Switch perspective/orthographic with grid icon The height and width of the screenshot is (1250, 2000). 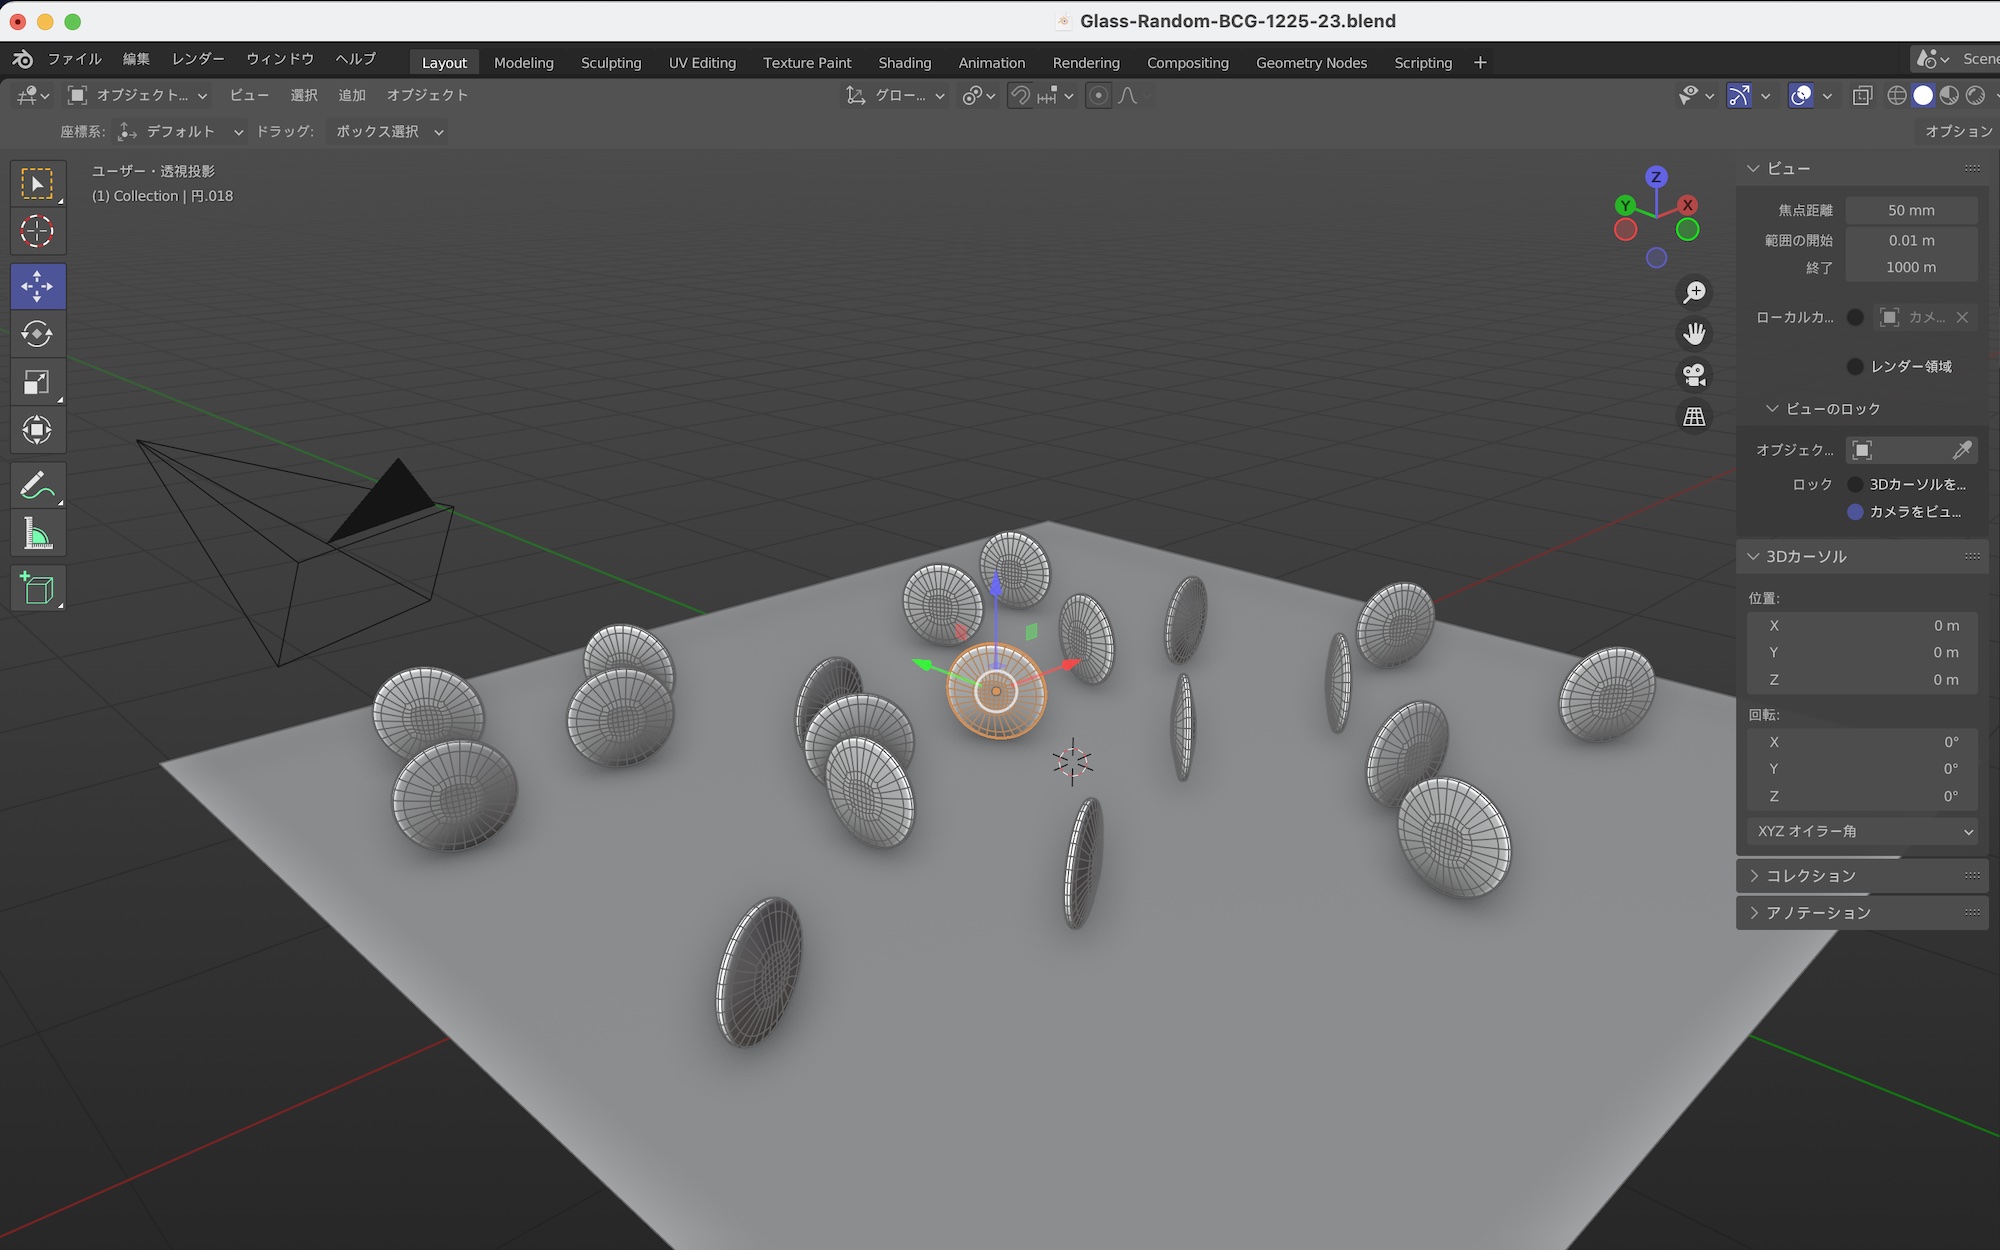click(x=1694, y=416)
